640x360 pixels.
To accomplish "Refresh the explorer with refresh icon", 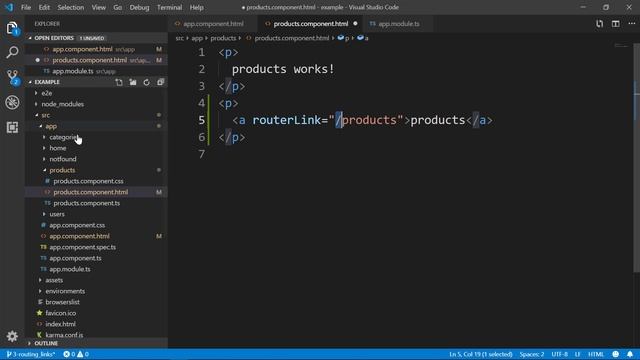I will pyautogui.click(x=147, y=82).
